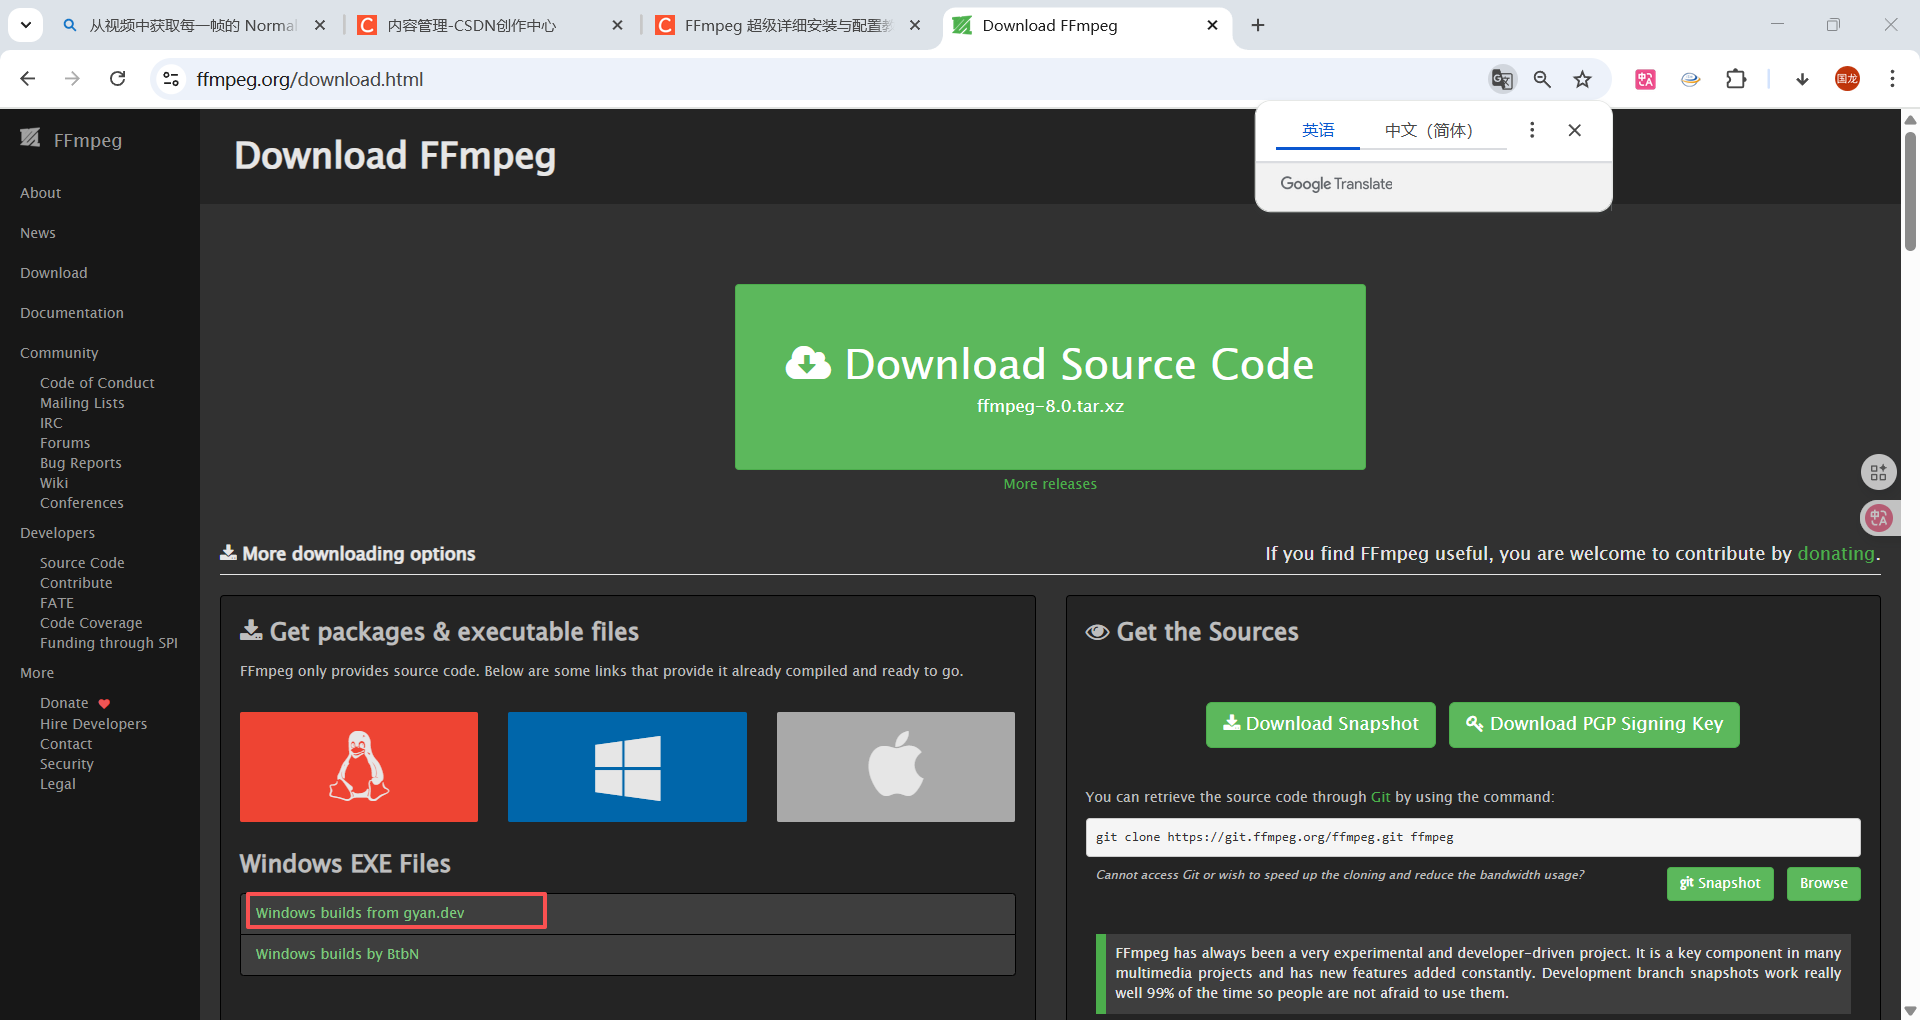Open the Code Coverage link
The width and height of the screenshot is (1920, 1020).
[91, 623]
